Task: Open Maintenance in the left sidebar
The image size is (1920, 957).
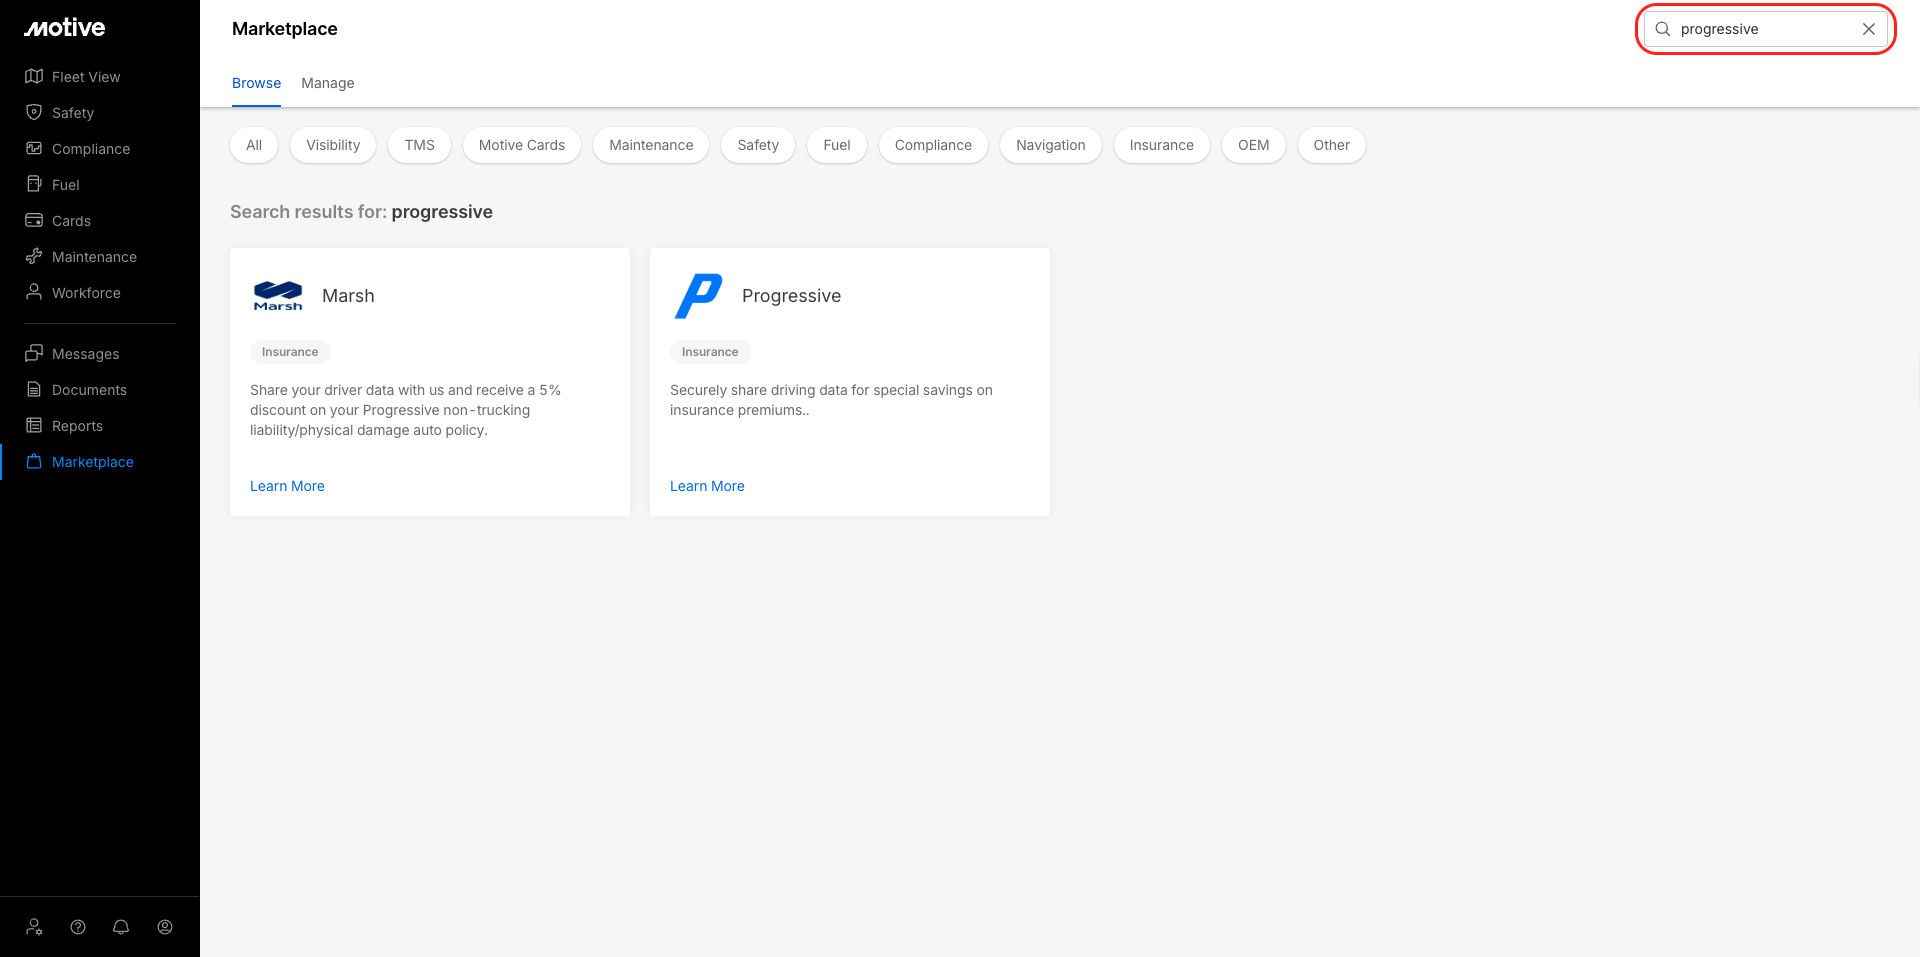Action: point(94,257)
